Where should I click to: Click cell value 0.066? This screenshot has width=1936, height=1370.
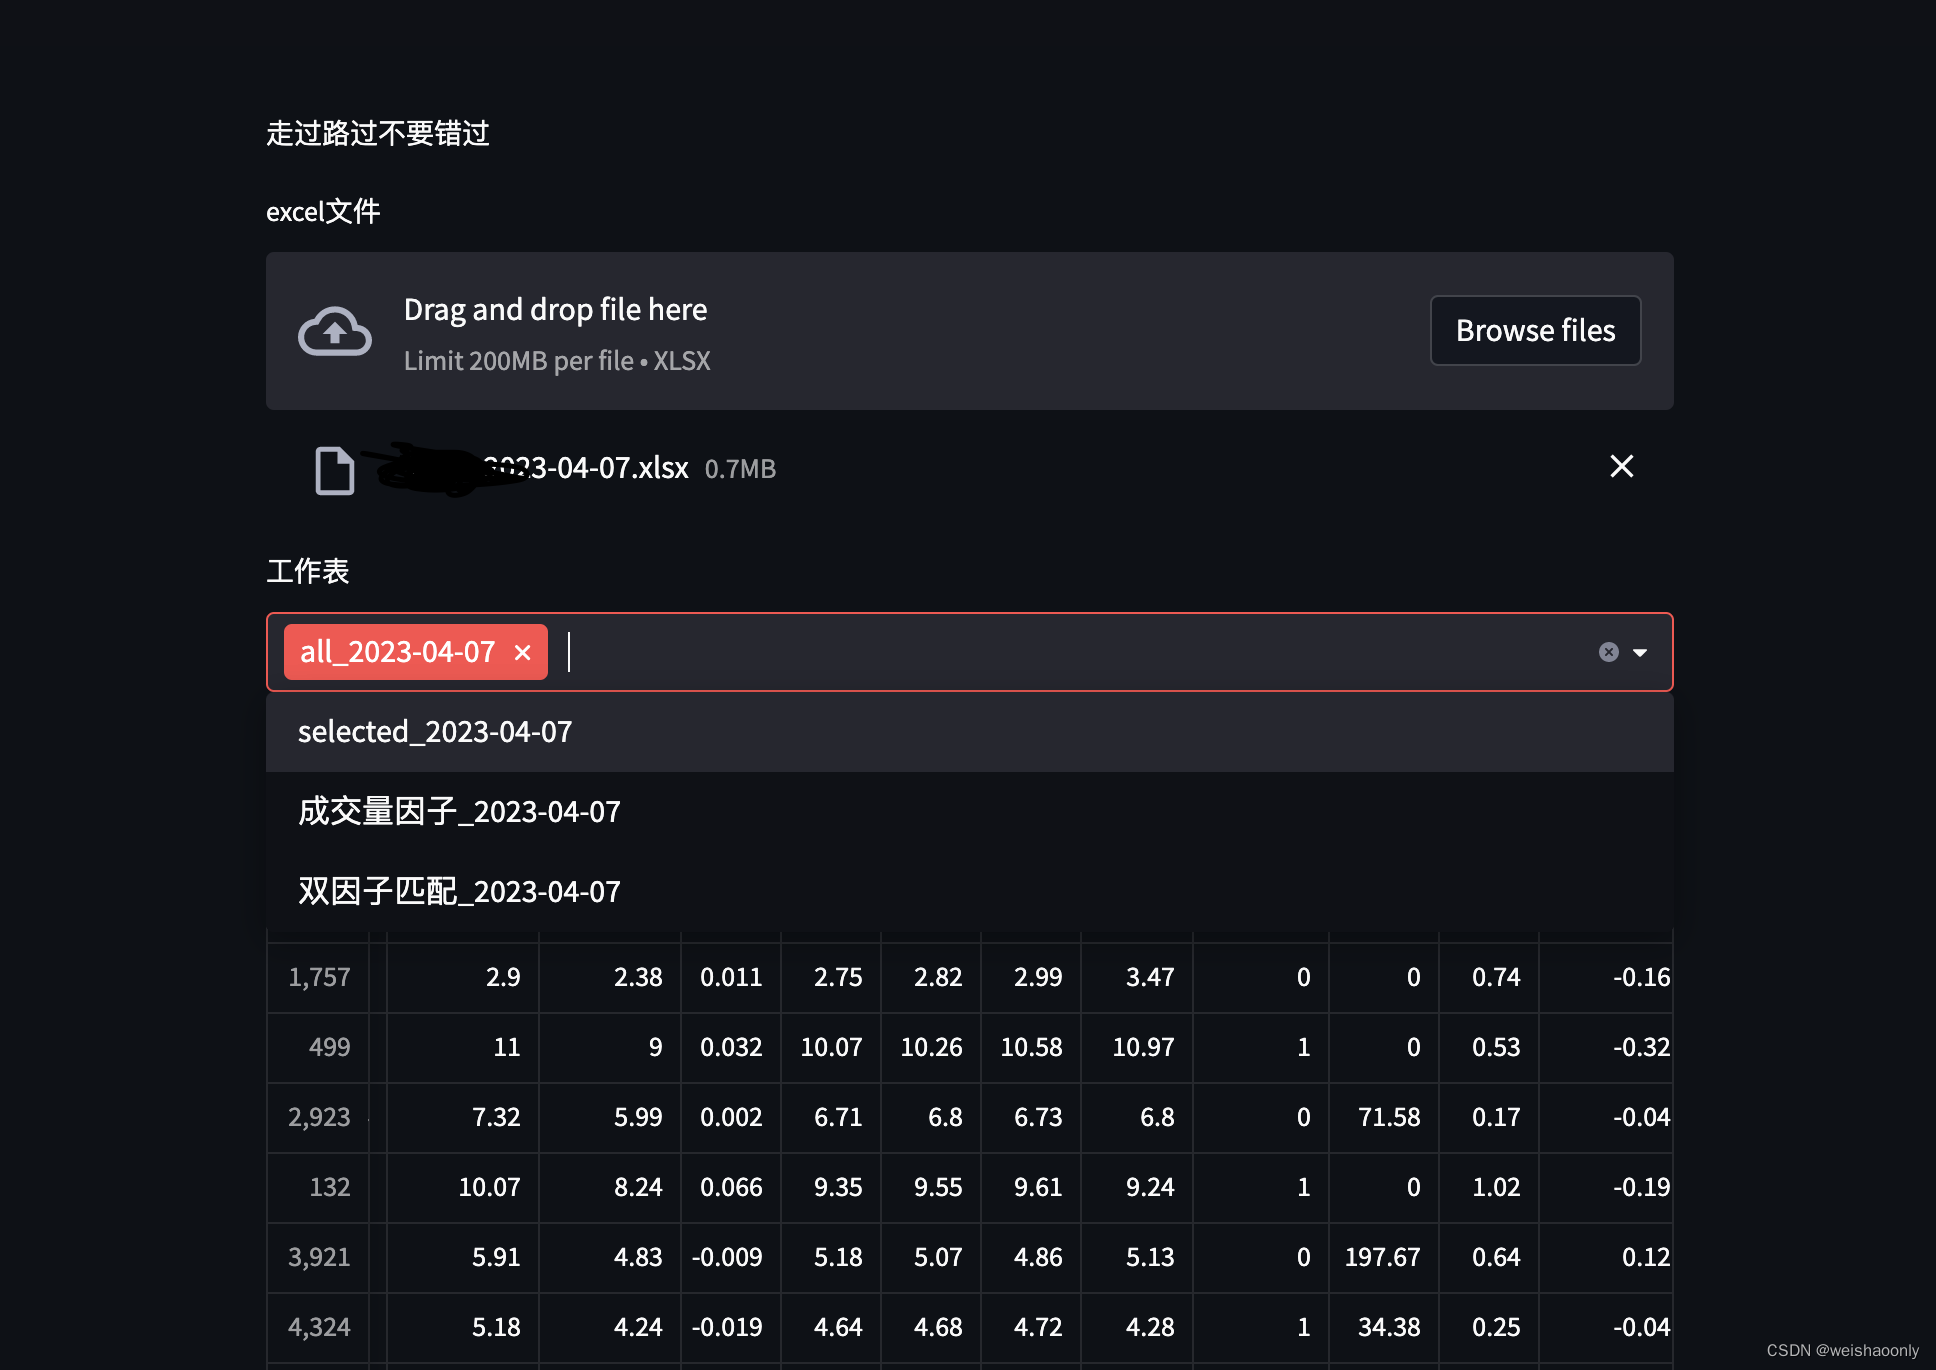click(731, 1187)
